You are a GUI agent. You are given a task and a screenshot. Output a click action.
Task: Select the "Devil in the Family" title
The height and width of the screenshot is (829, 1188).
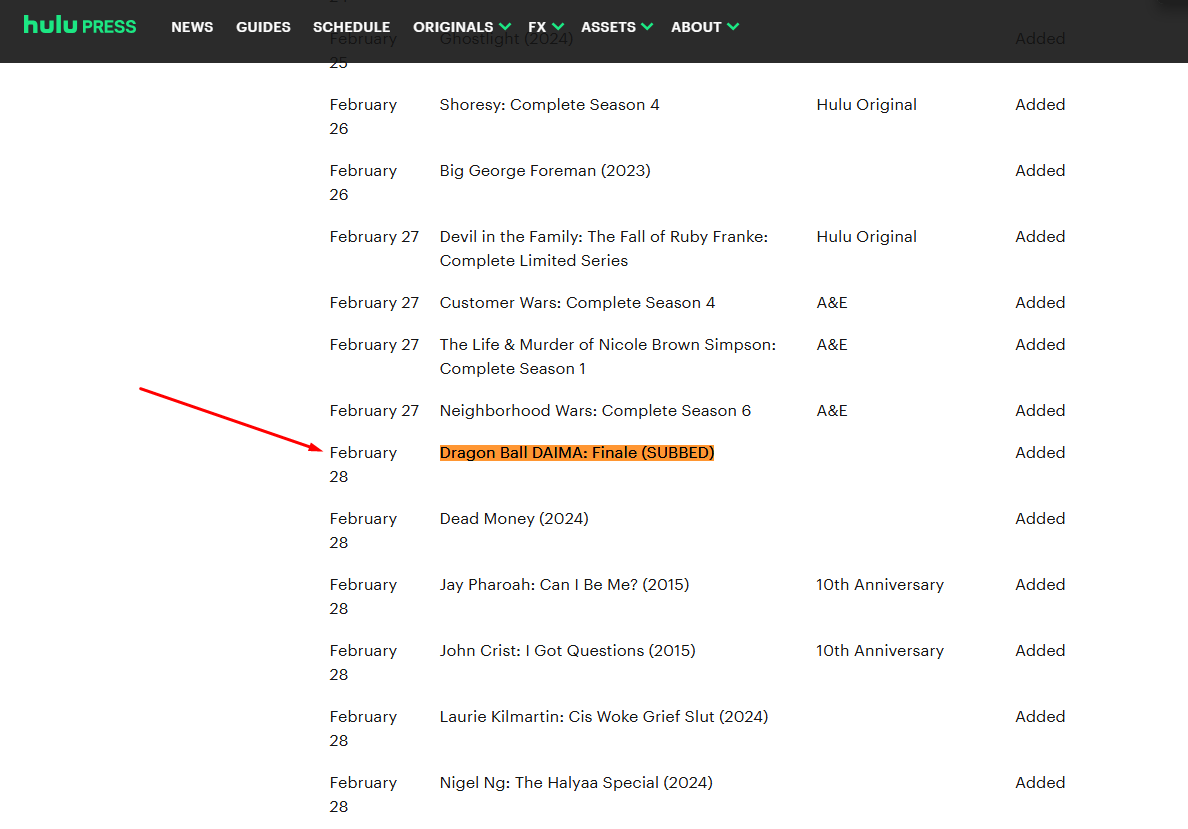[x=604, y=249]
